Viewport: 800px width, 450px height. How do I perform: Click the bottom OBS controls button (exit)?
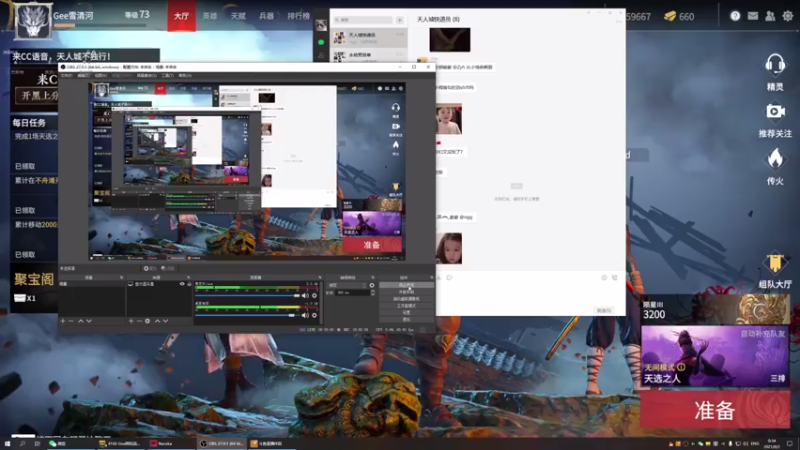click(x=407, y=319)
